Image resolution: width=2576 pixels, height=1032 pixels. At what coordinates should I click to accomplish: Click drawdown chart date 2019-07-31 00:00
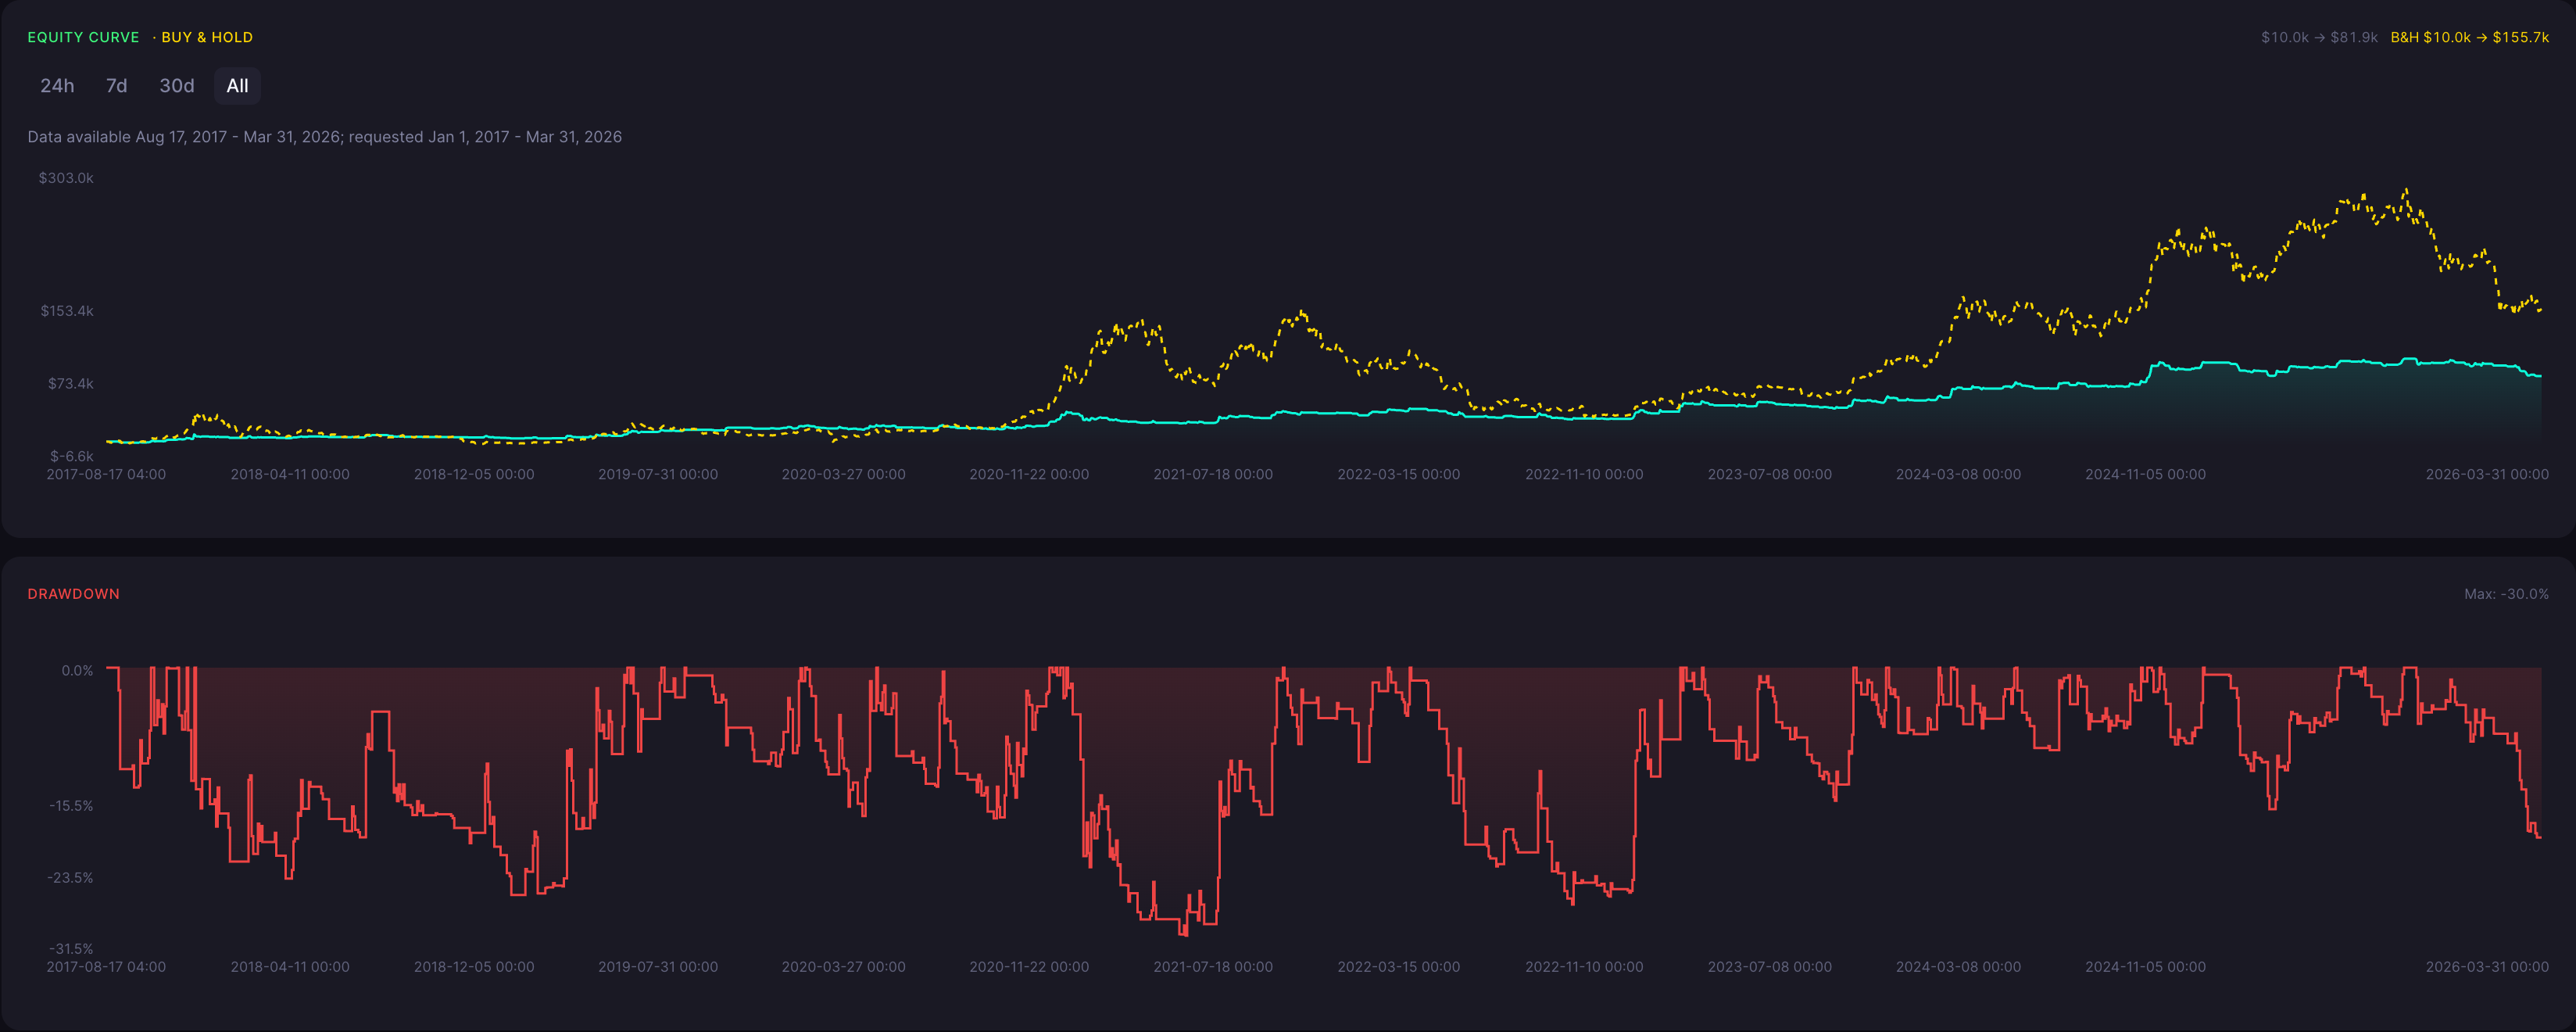click(x=658, y=967)
